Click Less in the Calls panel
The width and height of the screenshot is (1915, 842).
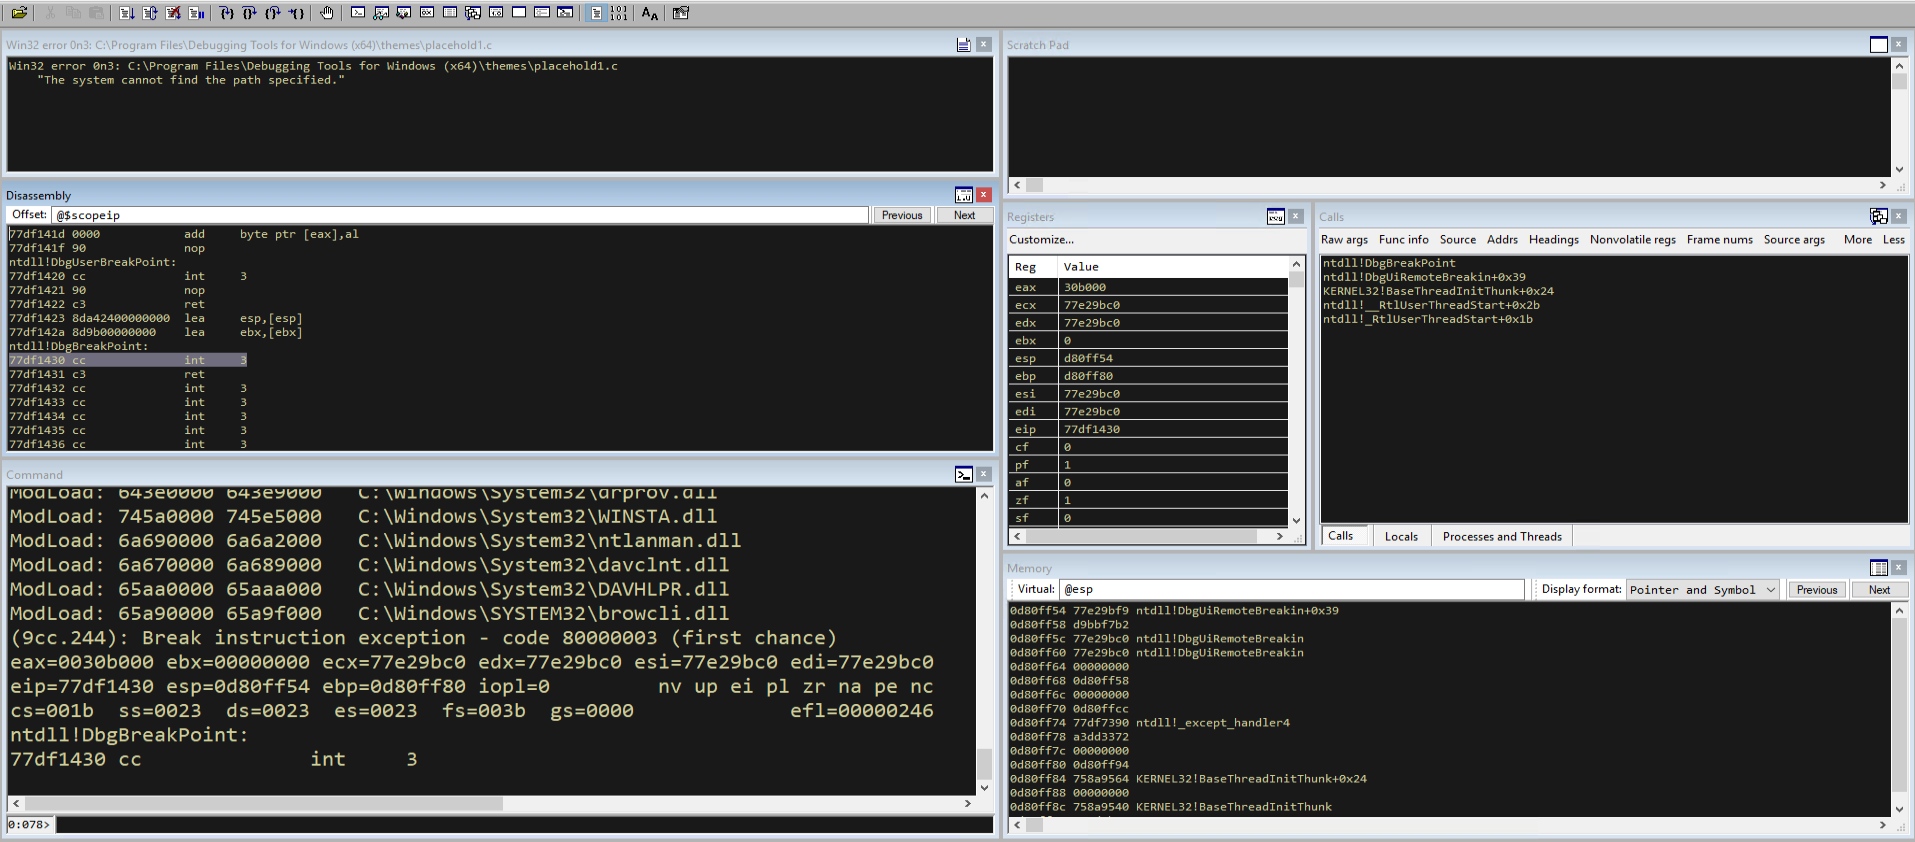[1894, 240]
